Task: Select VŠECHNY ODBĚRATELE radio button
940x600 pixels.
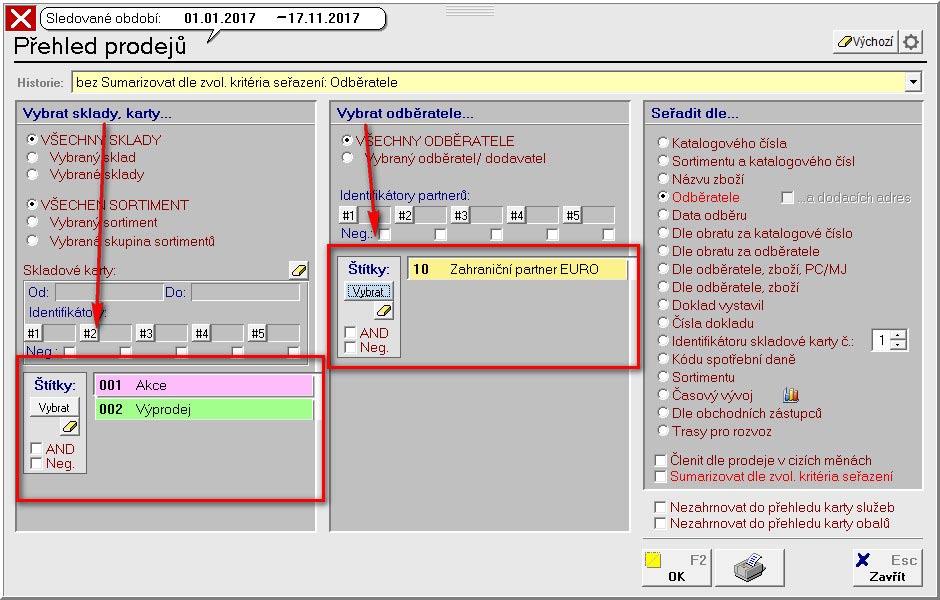Action: pyautogui.click(x=347, y=140)
